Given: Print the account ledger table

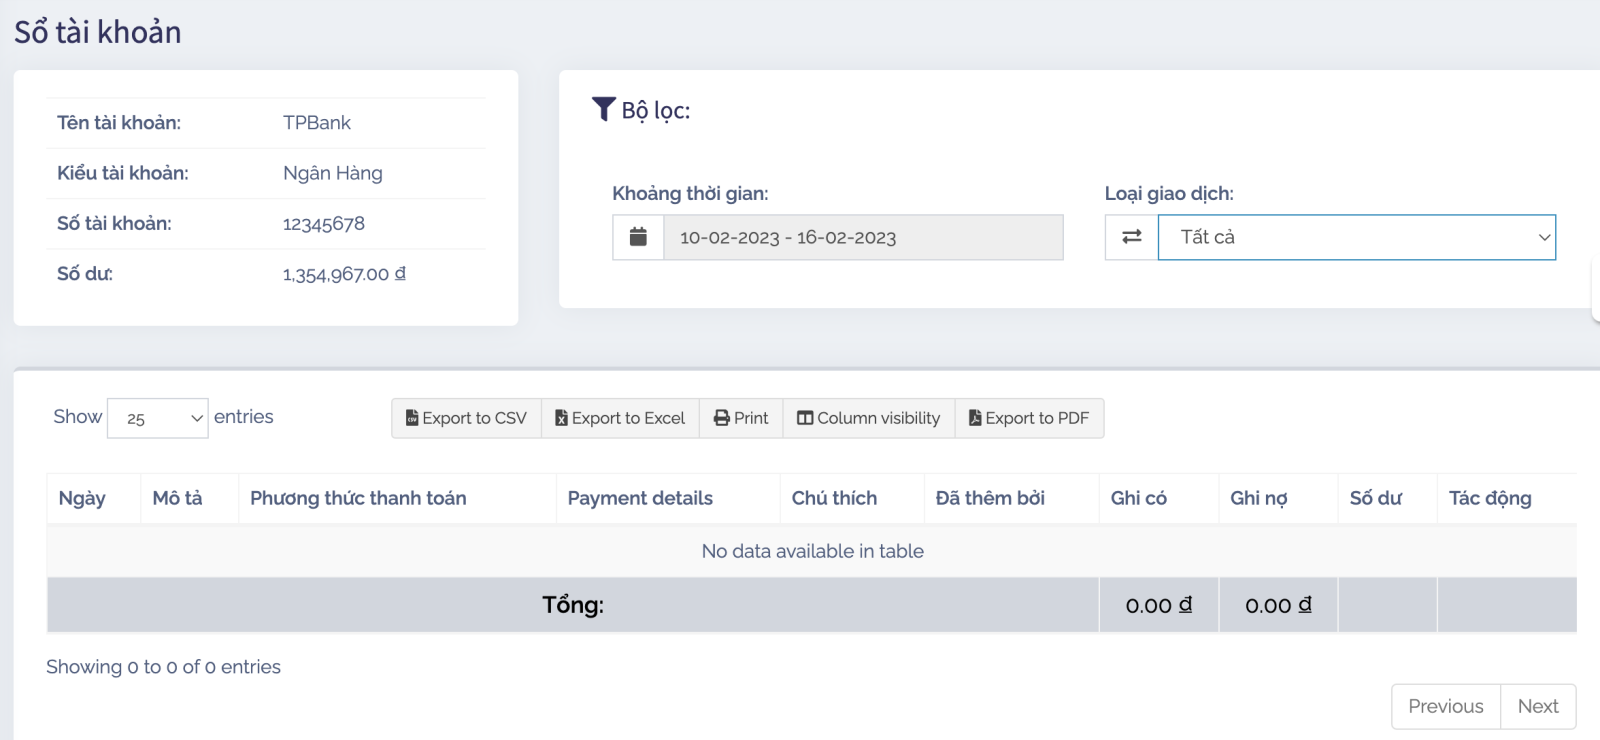Looking at the screenshot, I should 741,418.
